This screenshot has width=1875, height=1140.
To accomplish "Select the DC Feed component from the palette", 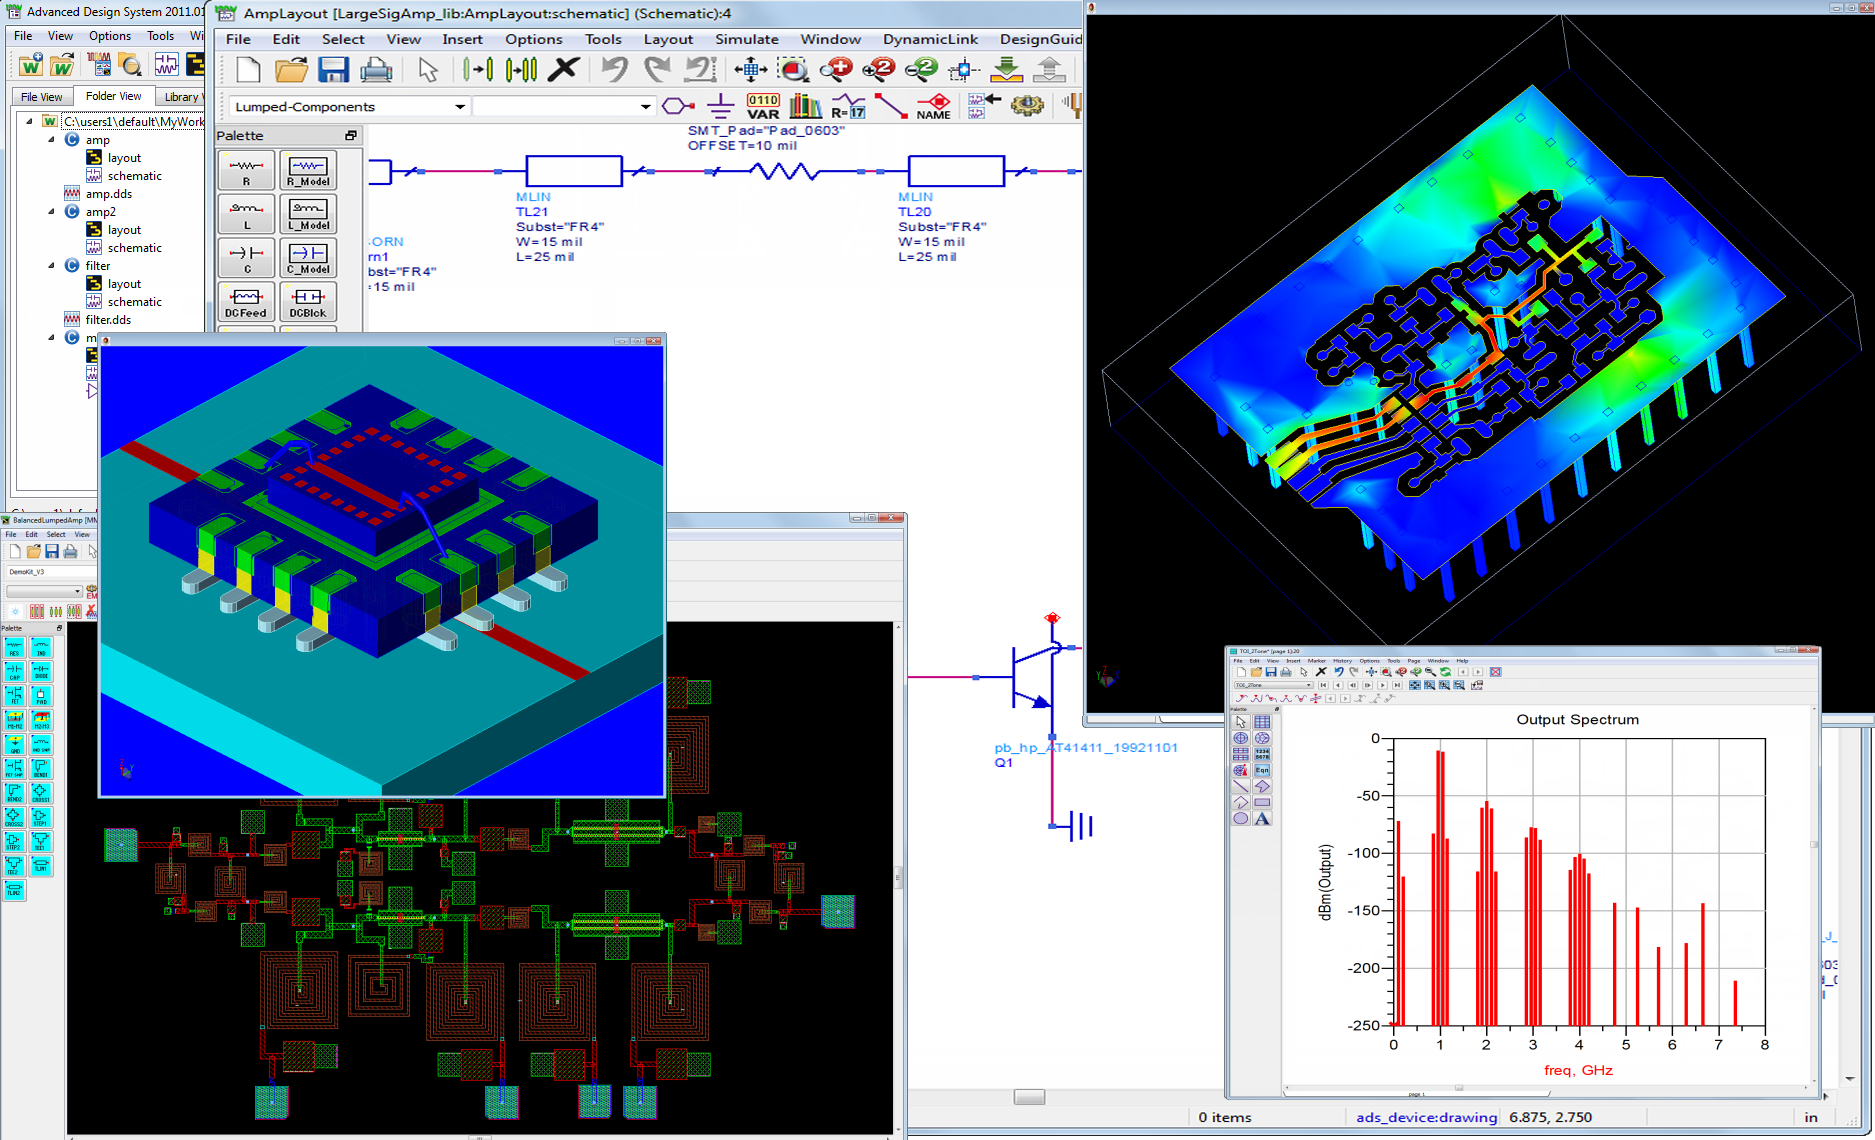I will (x=245, y=302).
